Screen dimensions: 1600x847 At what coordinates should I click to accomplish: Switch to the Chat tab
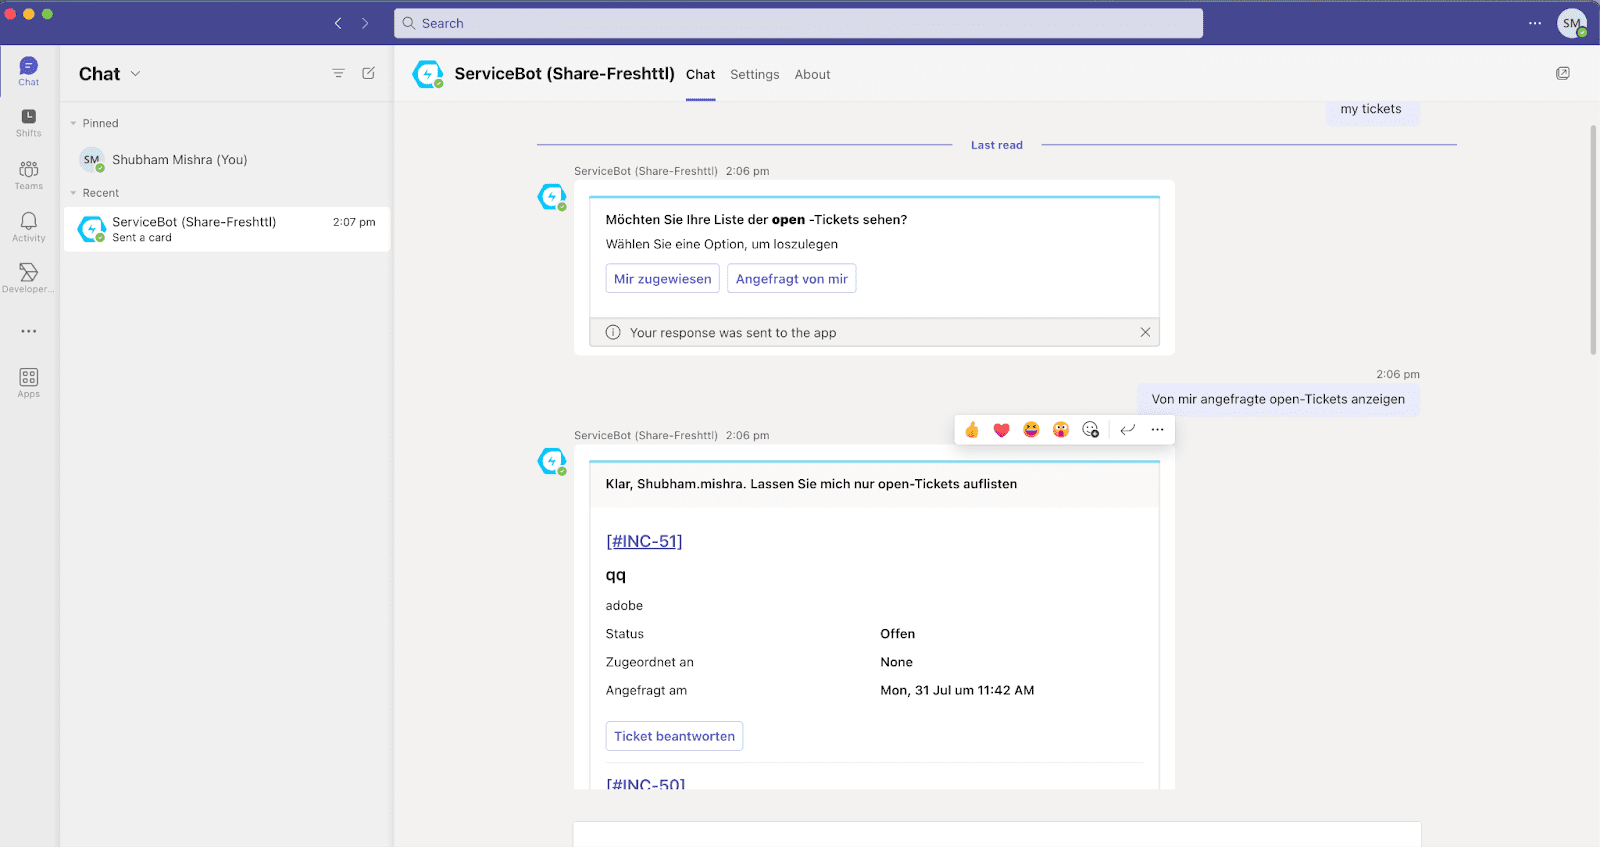701,74
